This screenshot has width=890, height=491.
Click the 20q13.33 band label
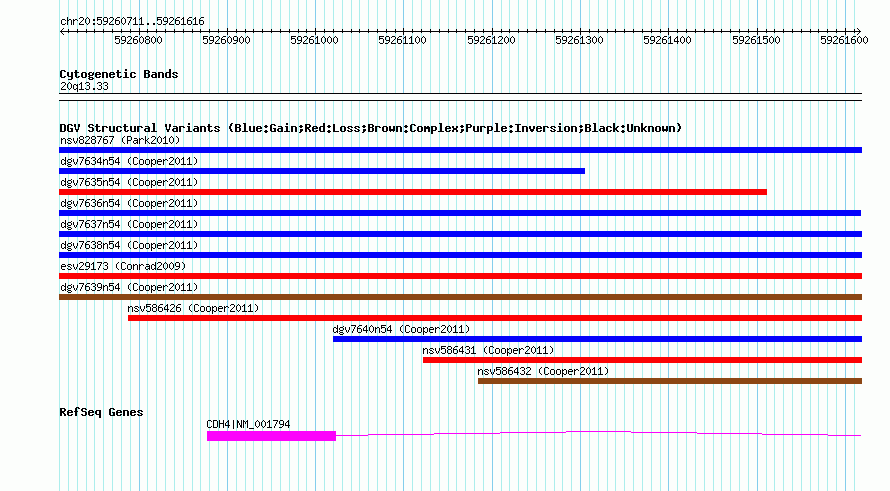point(84,86)
